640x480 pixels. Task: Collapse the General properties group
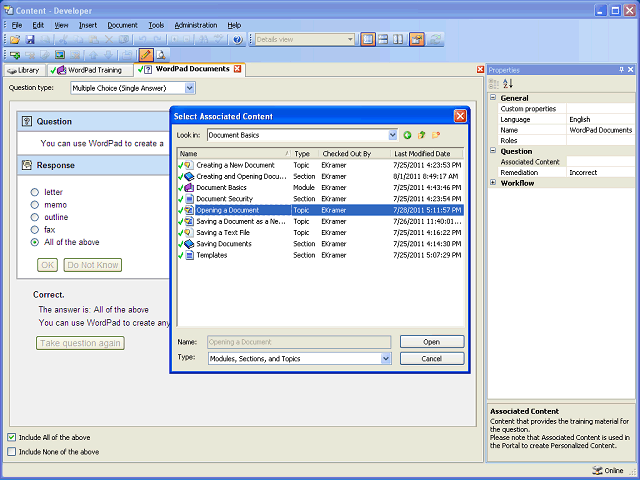[493, 98]
